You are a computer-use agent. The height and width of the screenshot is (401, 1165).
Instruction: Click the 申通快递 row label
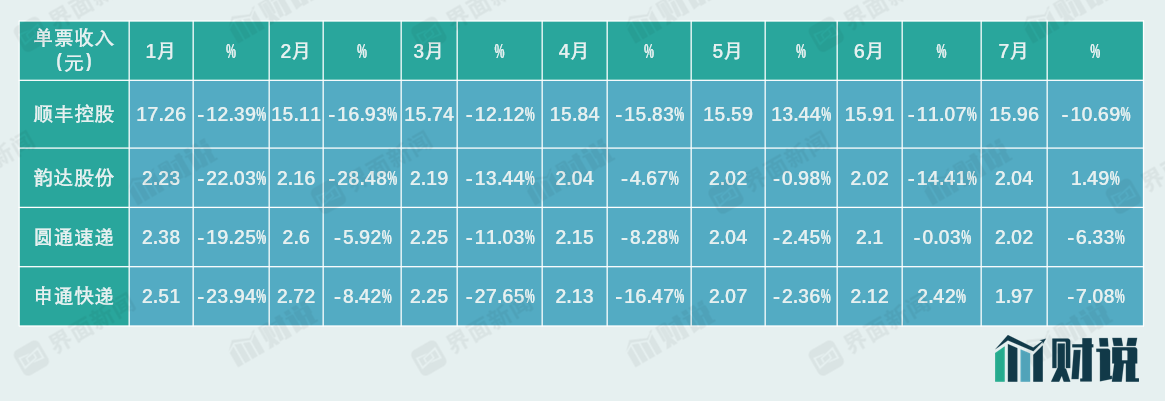pos(74,296)
